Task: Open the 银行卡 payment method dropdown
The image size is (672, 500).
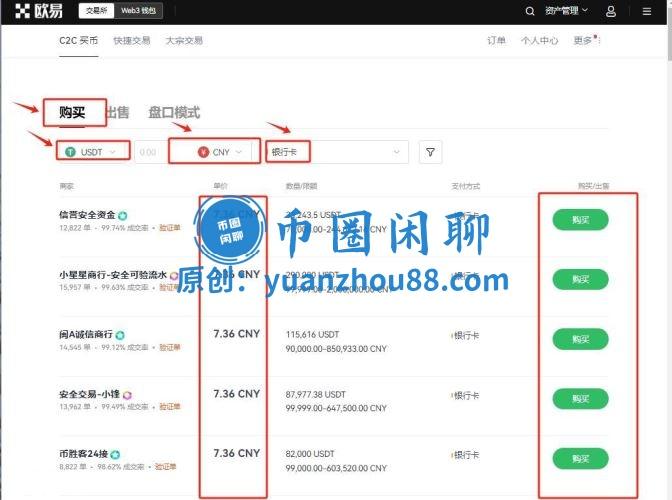Action: point(337,152)
